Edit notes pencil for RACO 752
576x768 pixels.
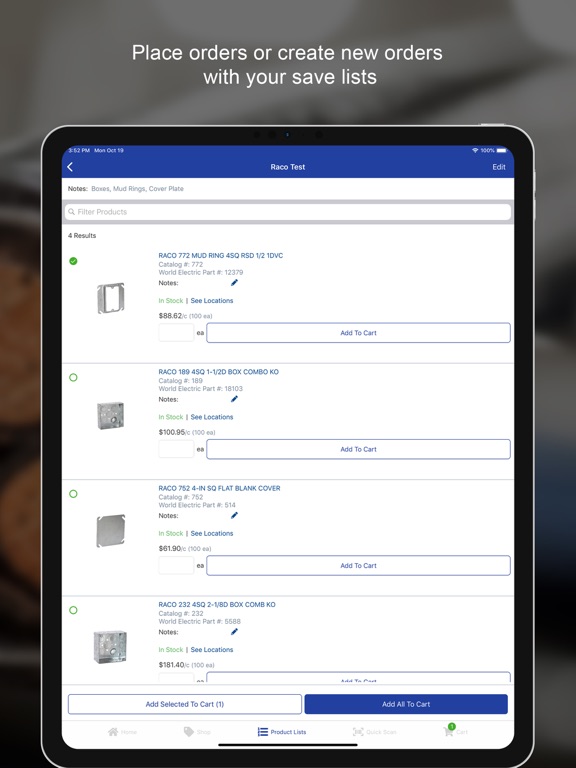(234, 515)
